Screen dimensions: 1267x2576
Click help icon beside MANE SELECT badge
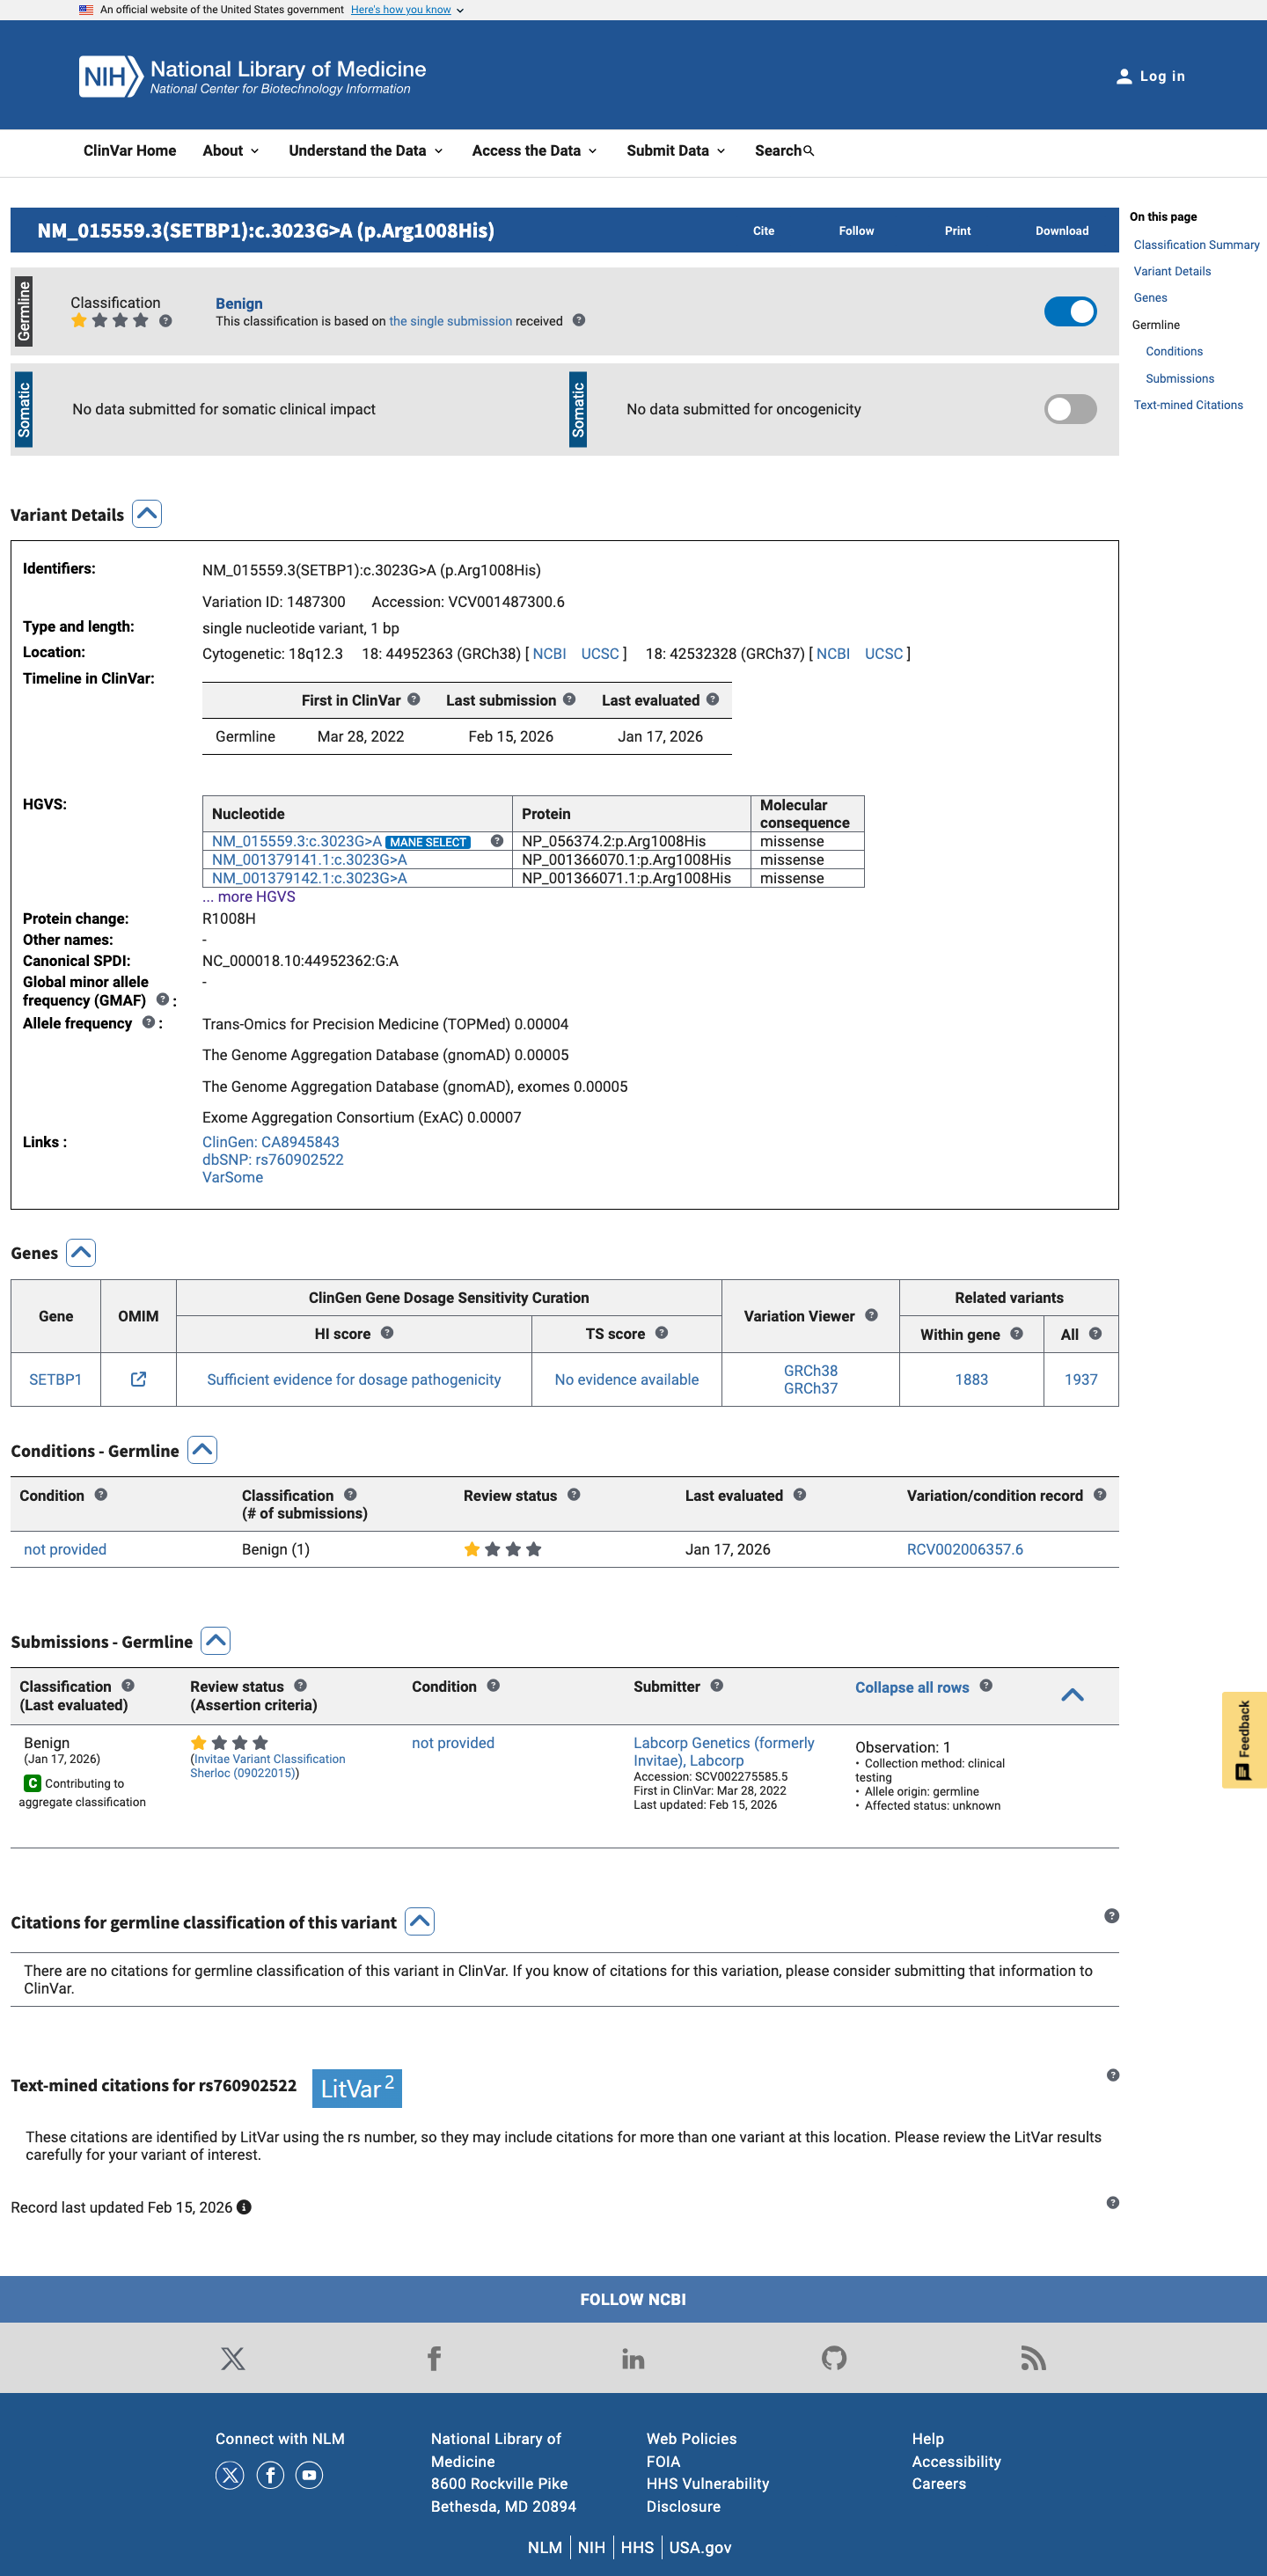tap(497, 841)
